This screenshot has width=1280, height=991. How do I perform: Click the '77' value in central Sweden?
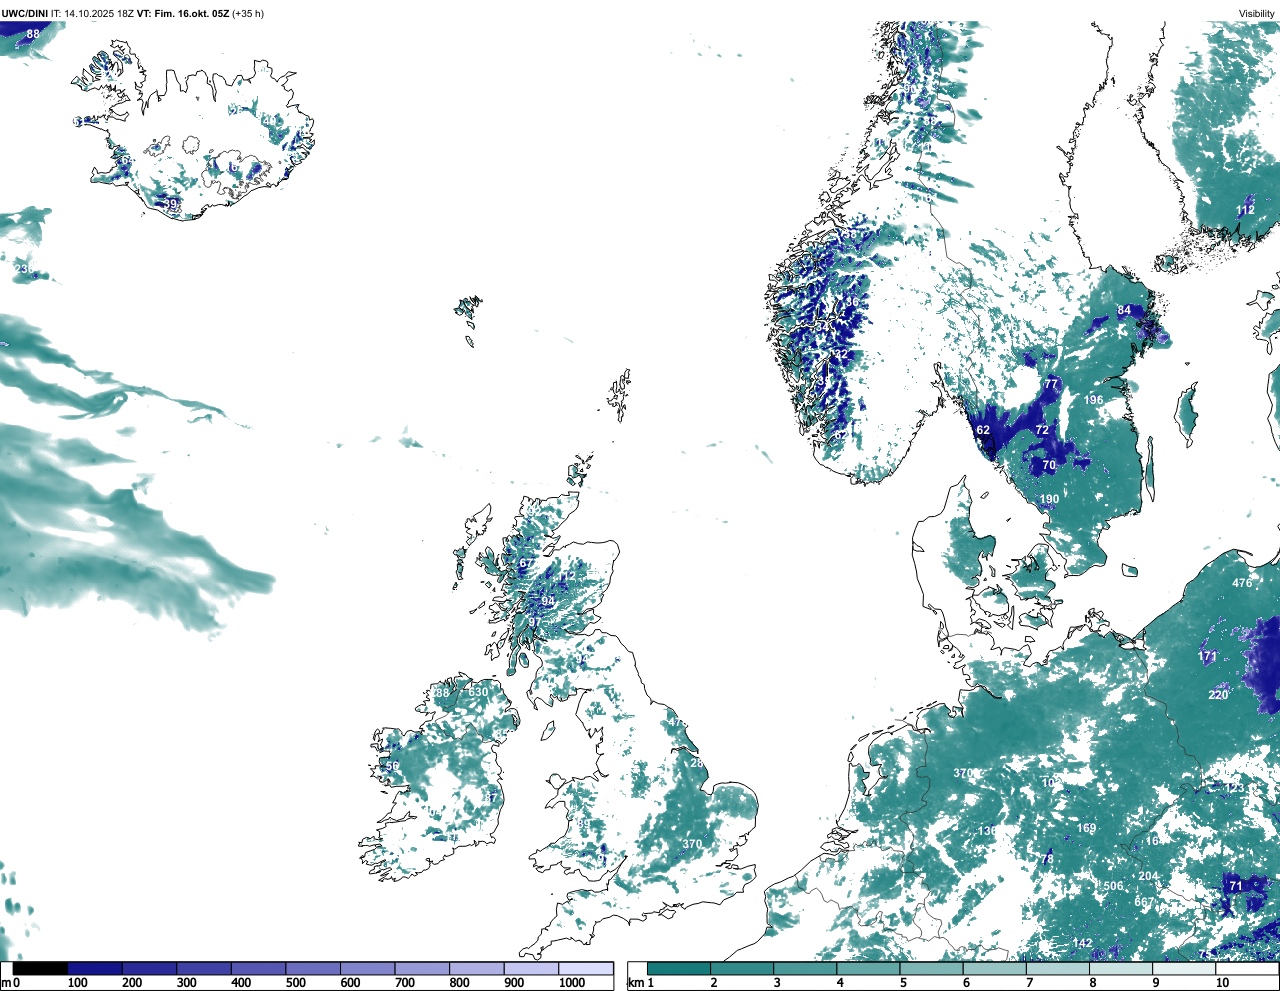tap(1051, 384)
